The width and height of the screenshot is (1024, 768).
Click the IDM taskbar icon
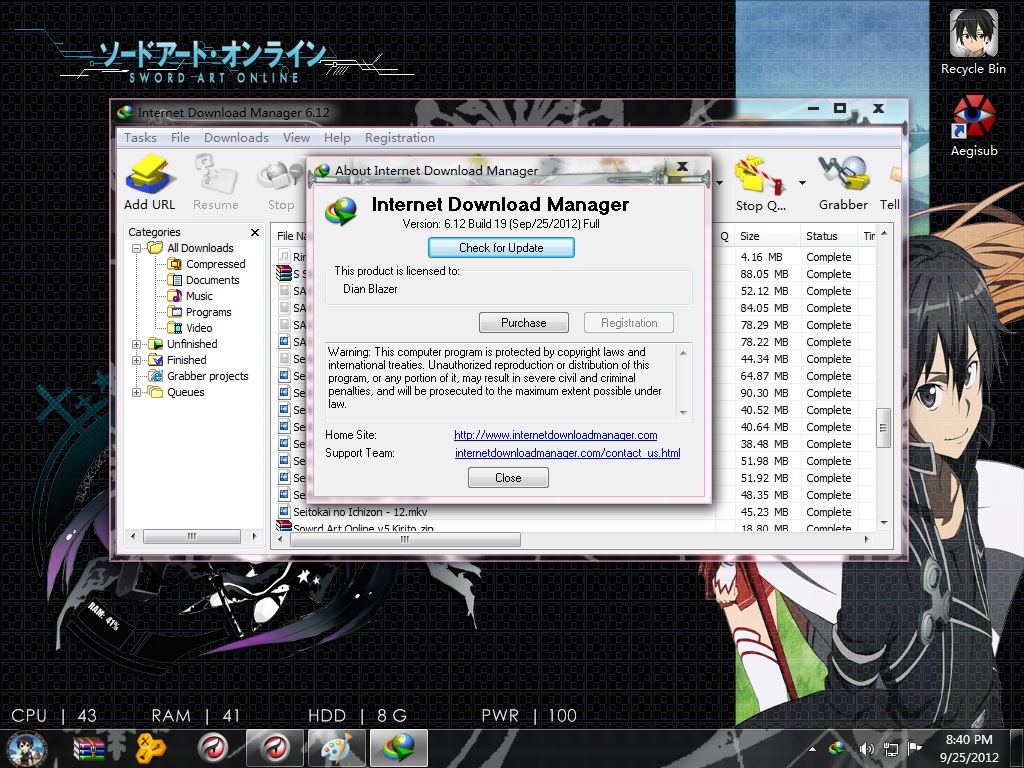tap(399, 748)
